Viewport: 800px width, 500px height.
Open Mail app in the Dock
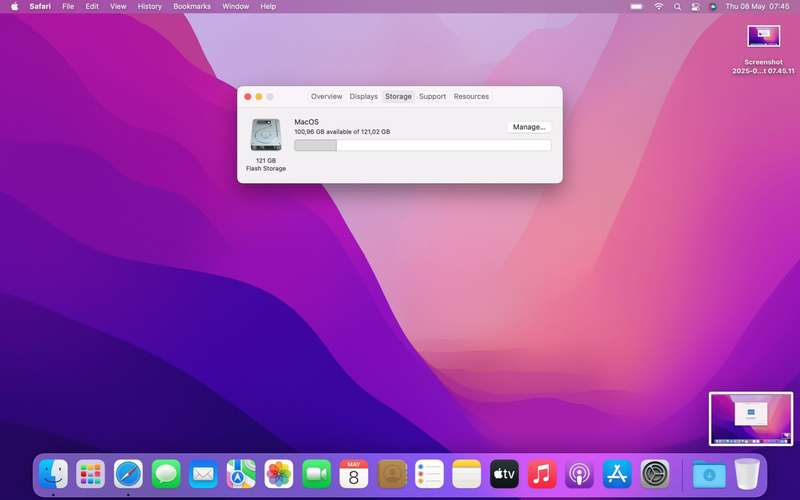click(203, 474)
